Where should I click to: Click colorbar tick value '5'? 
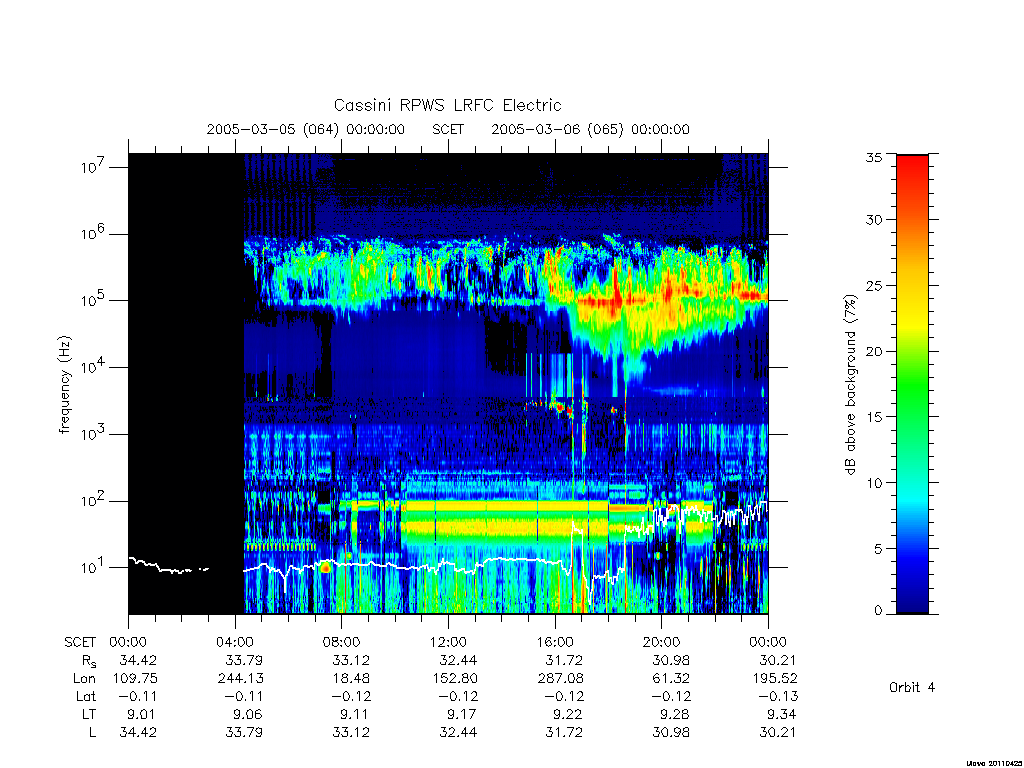pyautogui.click(x=877, y=549)
